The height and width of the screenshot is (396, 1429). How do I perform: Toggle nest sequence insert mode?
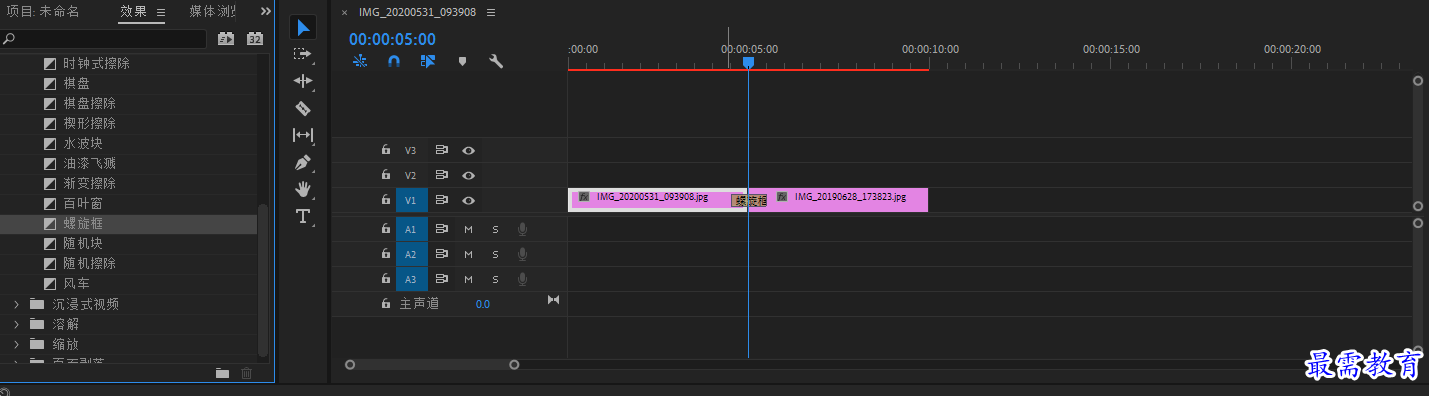pyautogui.click(x=361, y=61)
